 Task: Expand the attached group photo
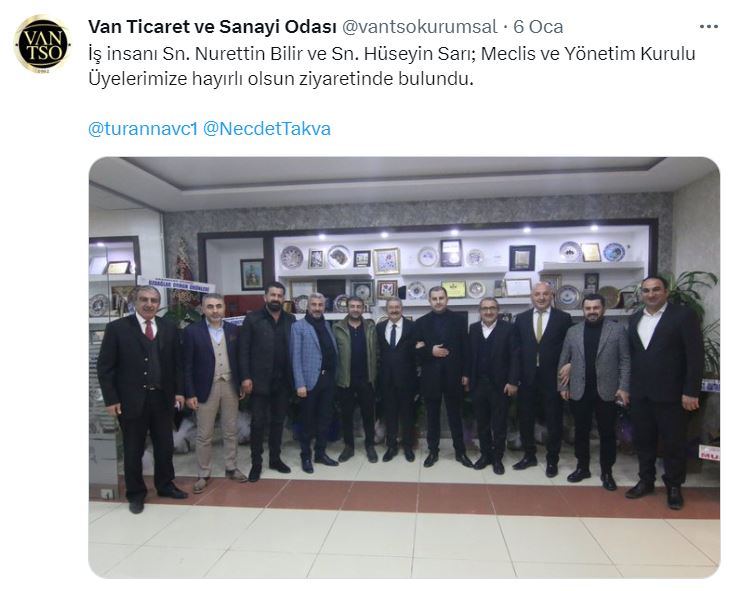404,368
